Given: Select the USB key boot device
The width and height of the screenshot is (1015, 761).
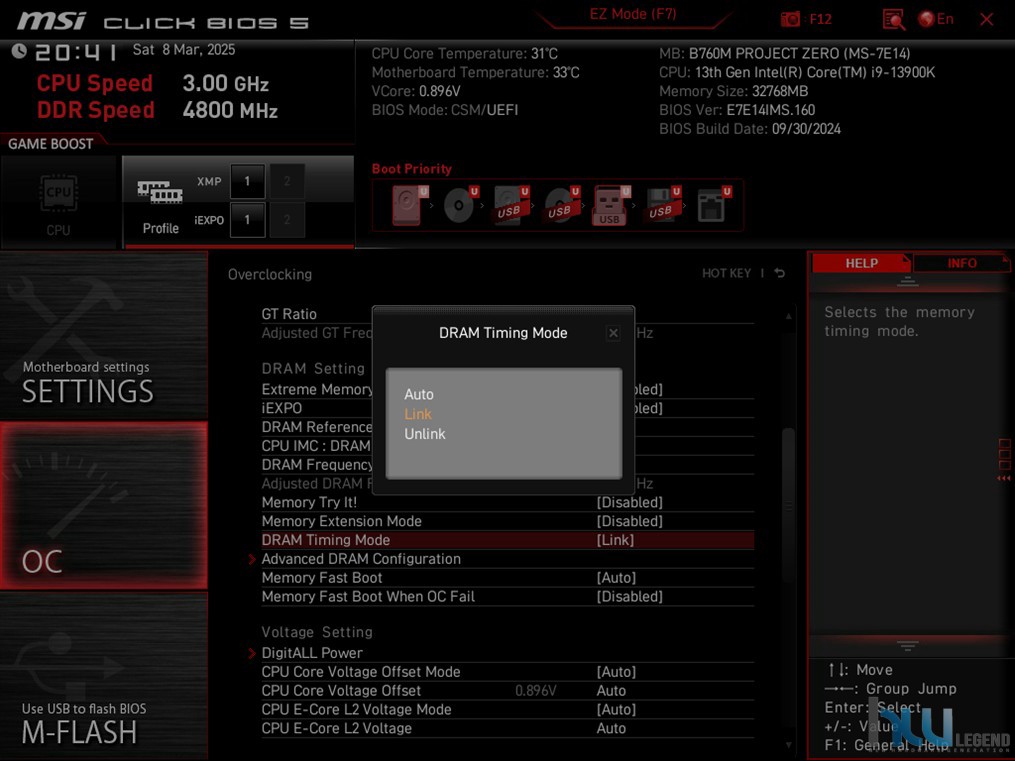Looking at the screenshot, I should tap(611, 205).
